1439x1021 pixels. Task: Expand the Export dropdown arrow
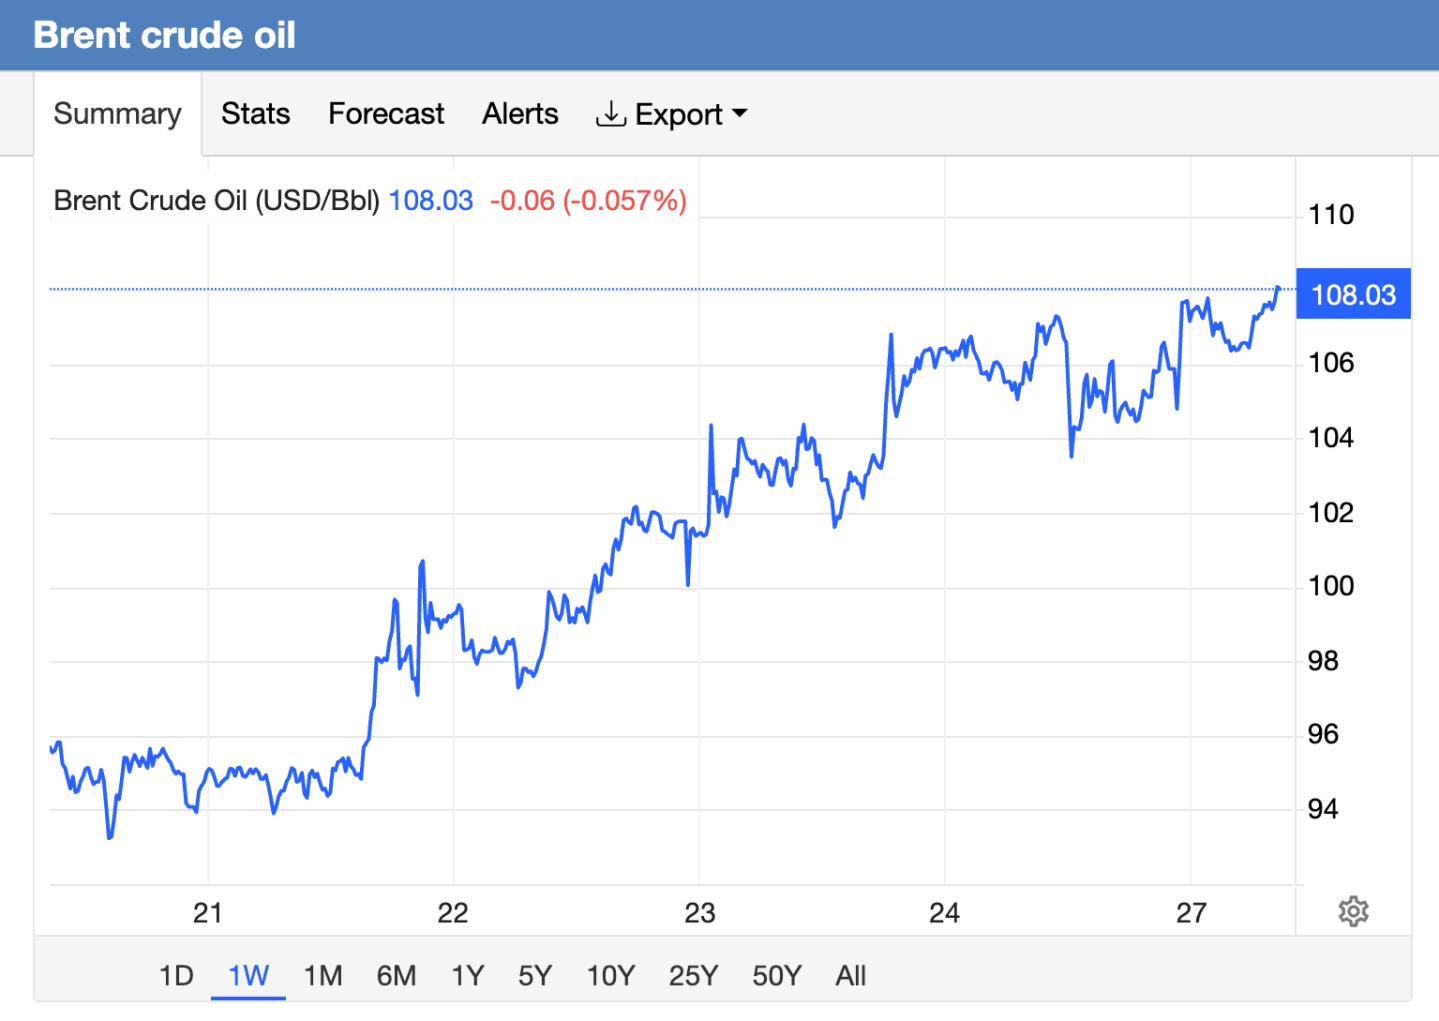[x=740, y=114]
